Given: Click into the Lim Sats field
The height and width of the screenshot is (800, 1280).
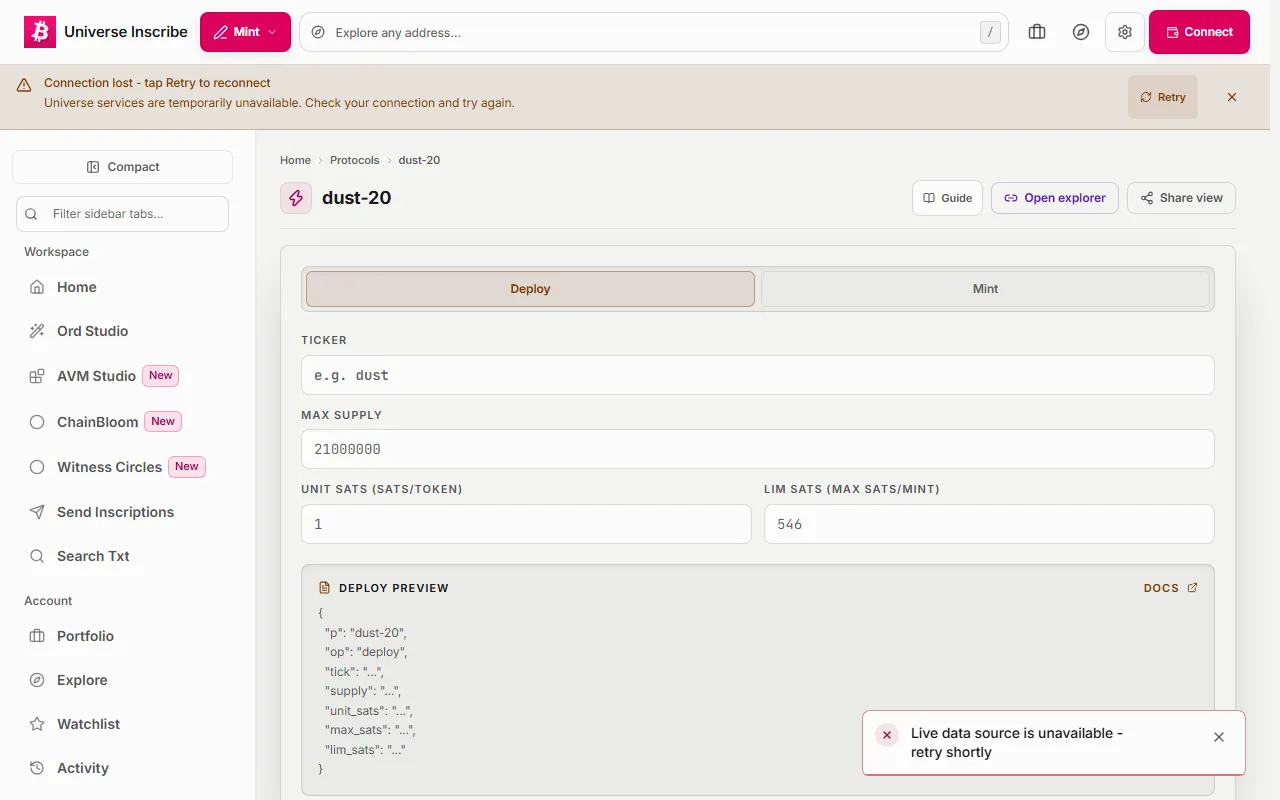Looking at the screenshot, I should point(989,524).
